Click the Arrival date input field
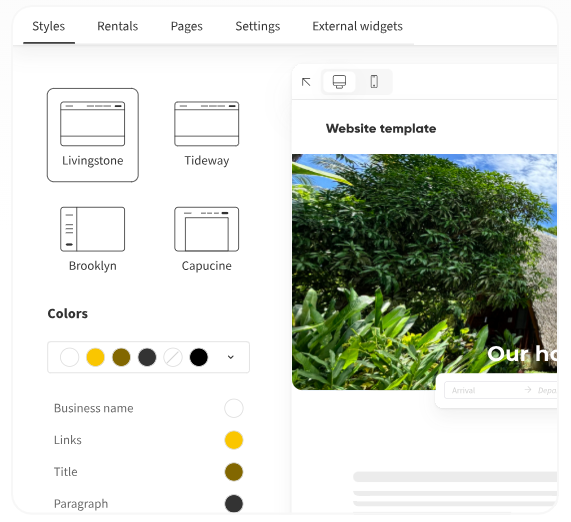The height and width of the screenshot is (522, 571). pos(484,390)
